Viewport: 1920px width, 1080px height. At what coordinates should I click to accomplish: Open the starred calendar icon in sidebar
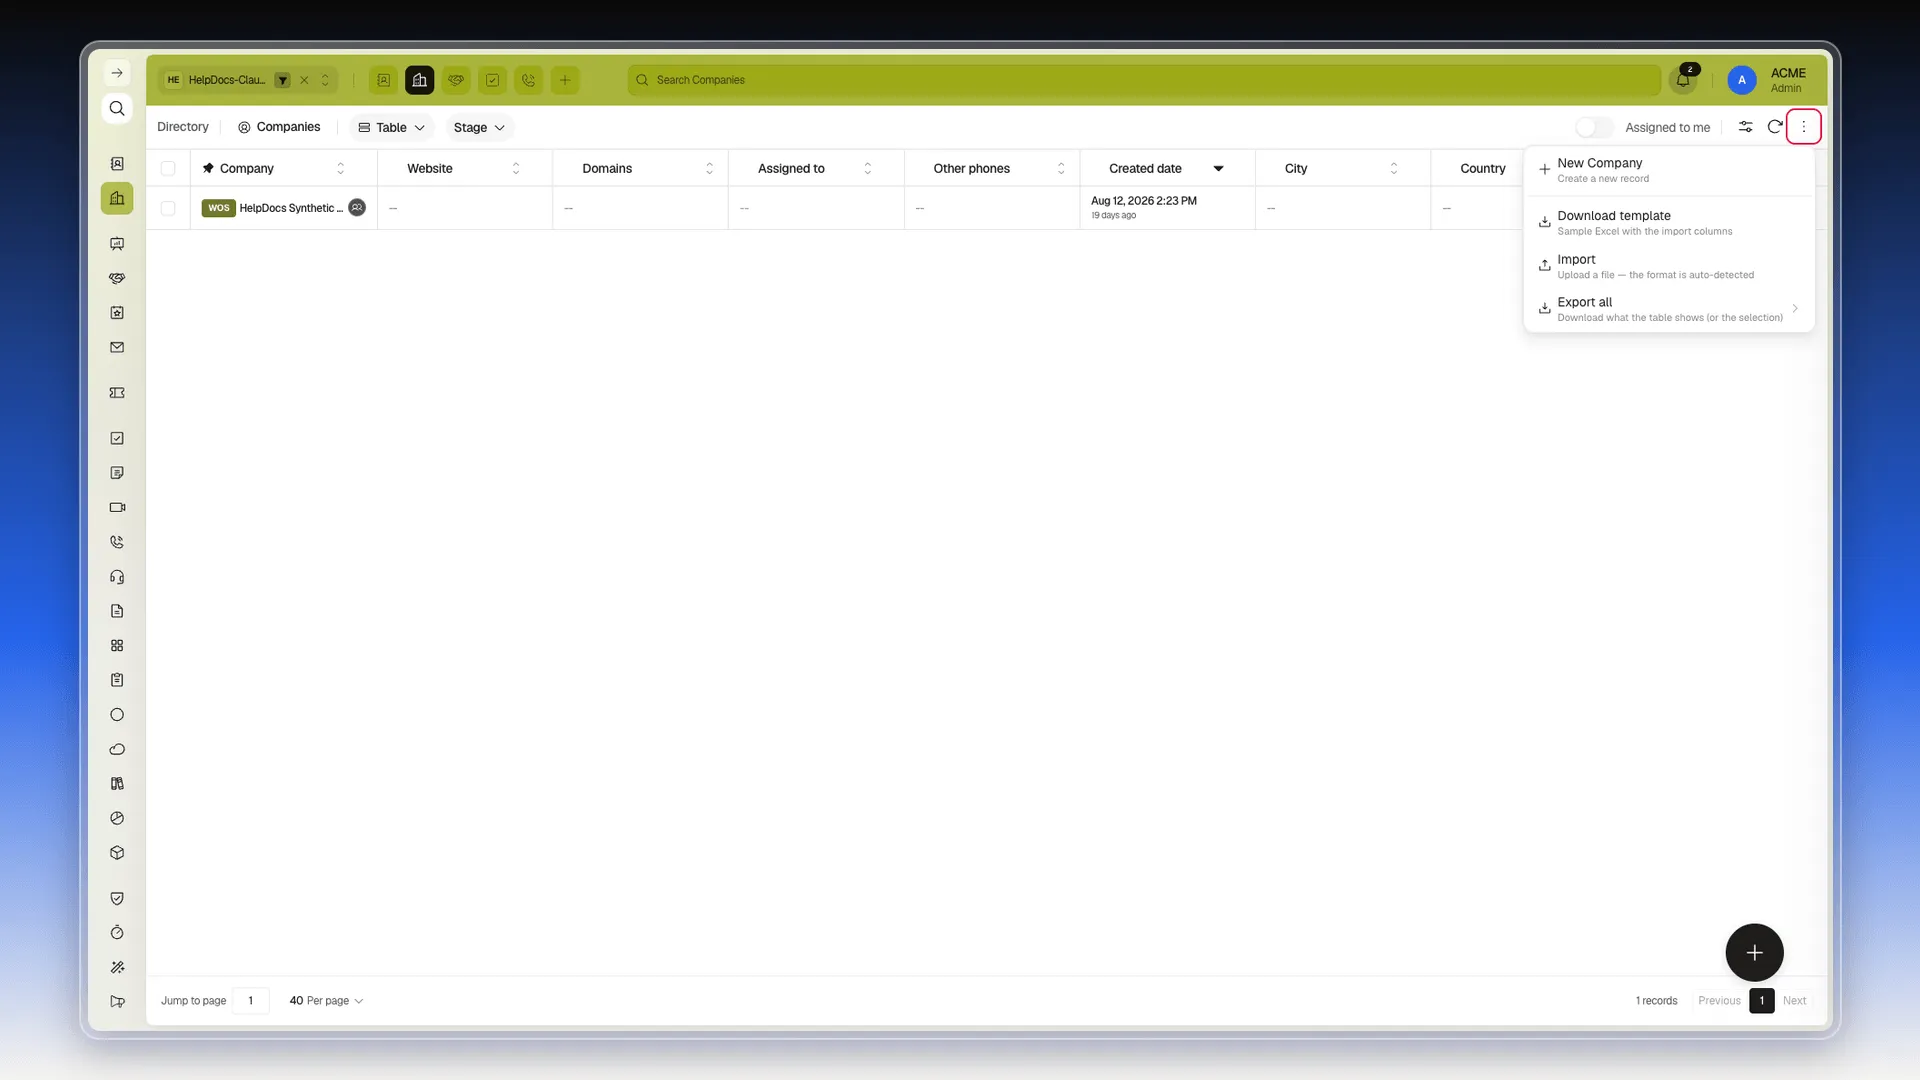(117, 313)
